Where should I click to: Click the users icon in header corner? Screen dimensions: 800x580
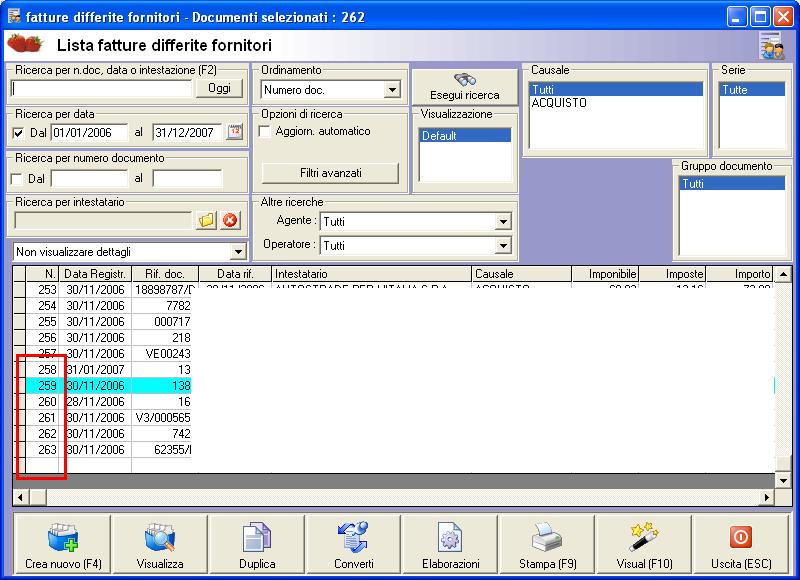[x=771, y=46]
